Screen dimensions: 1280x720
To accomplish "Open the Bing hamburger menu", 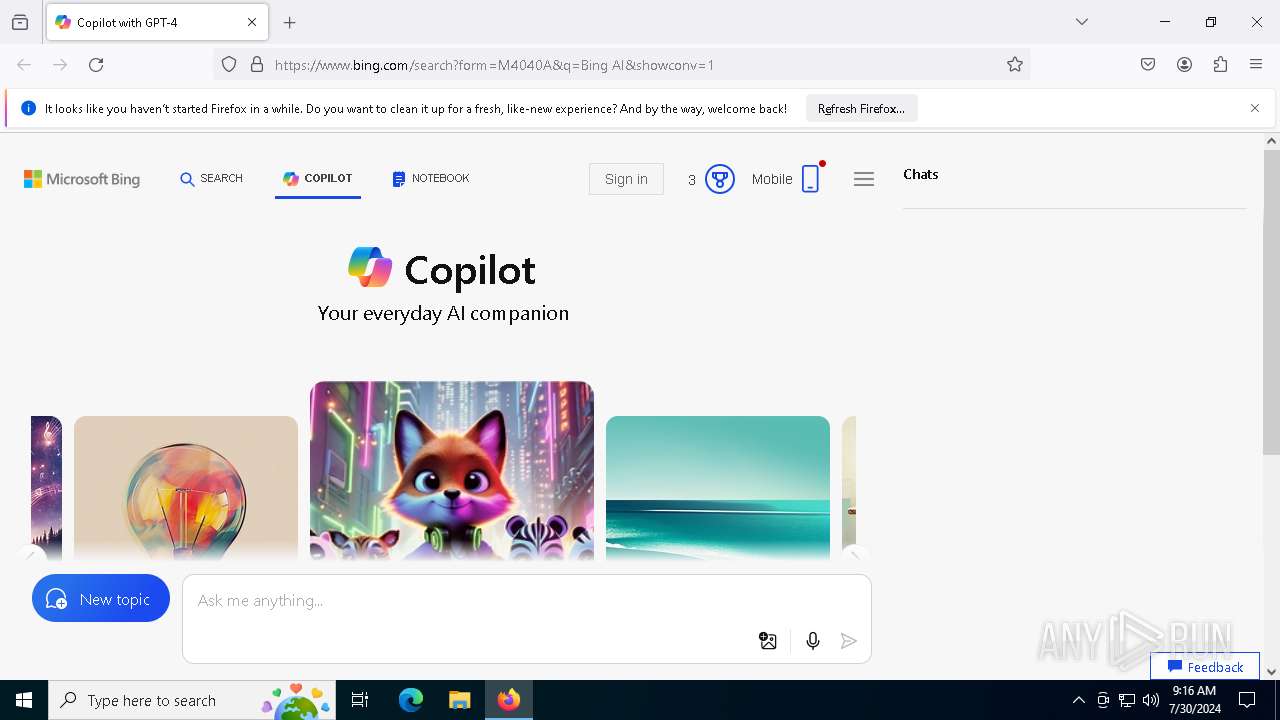I will point(864,179).
